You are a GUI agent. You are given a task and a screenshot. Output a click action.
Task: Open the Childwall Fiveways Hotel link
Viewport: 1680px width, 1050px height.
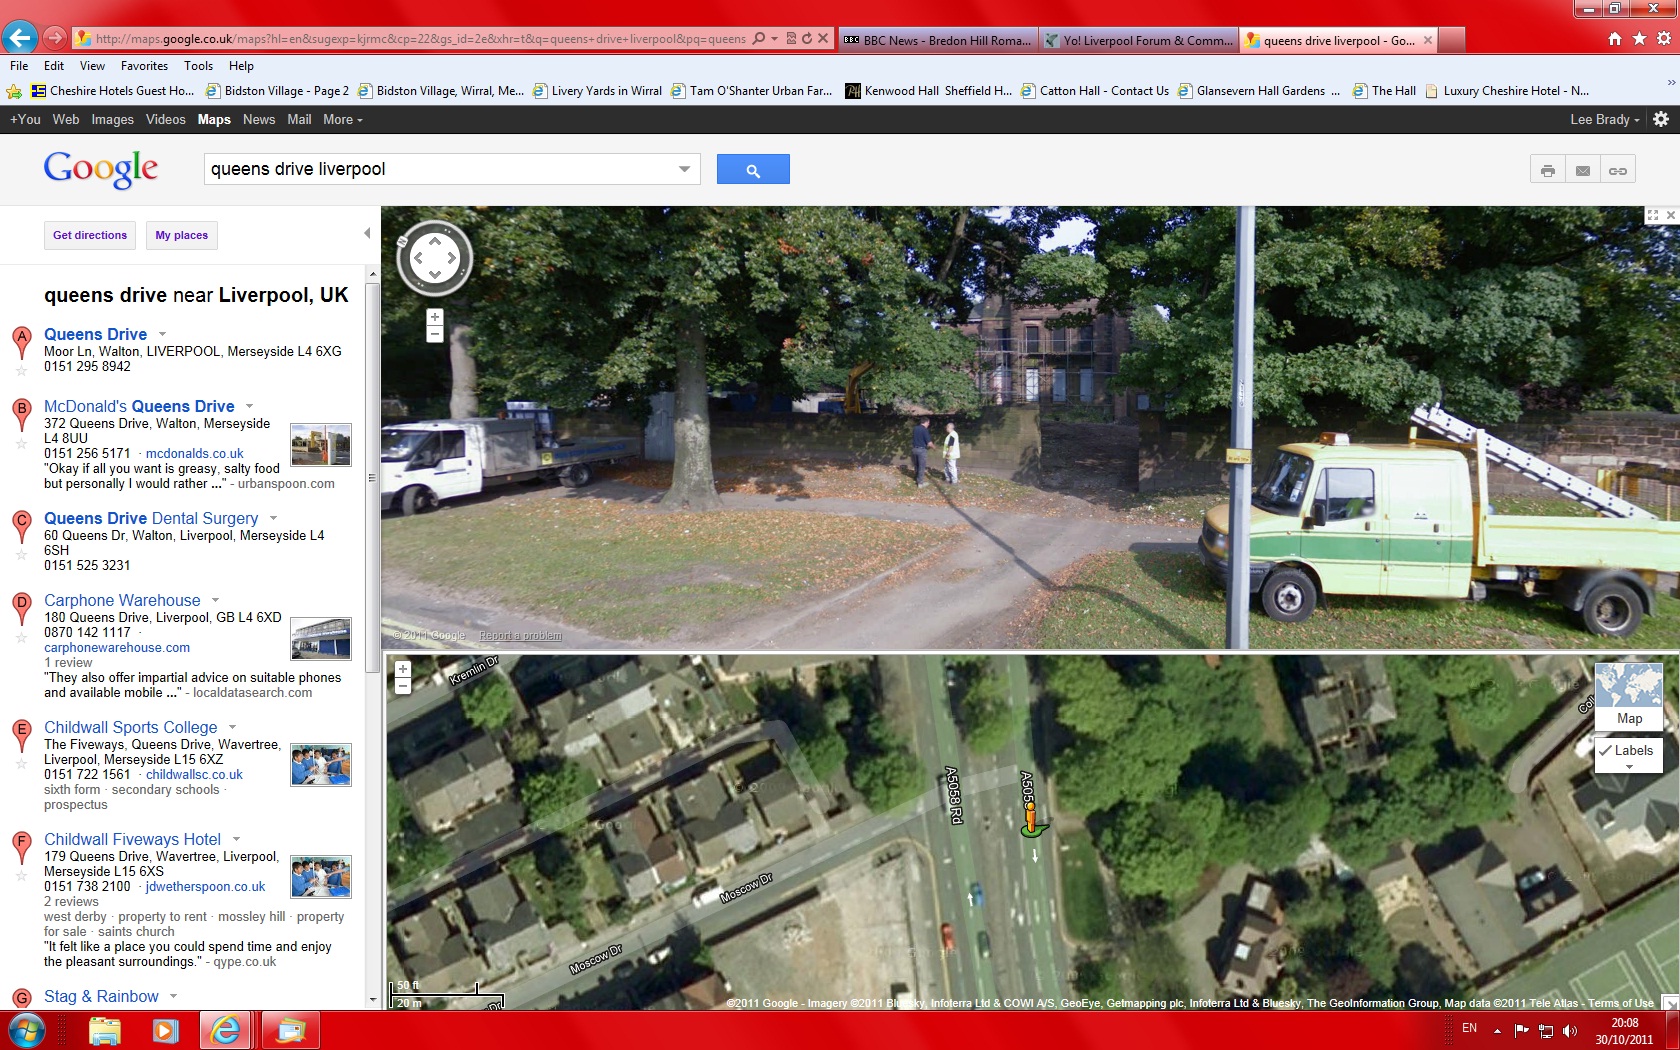132,839
